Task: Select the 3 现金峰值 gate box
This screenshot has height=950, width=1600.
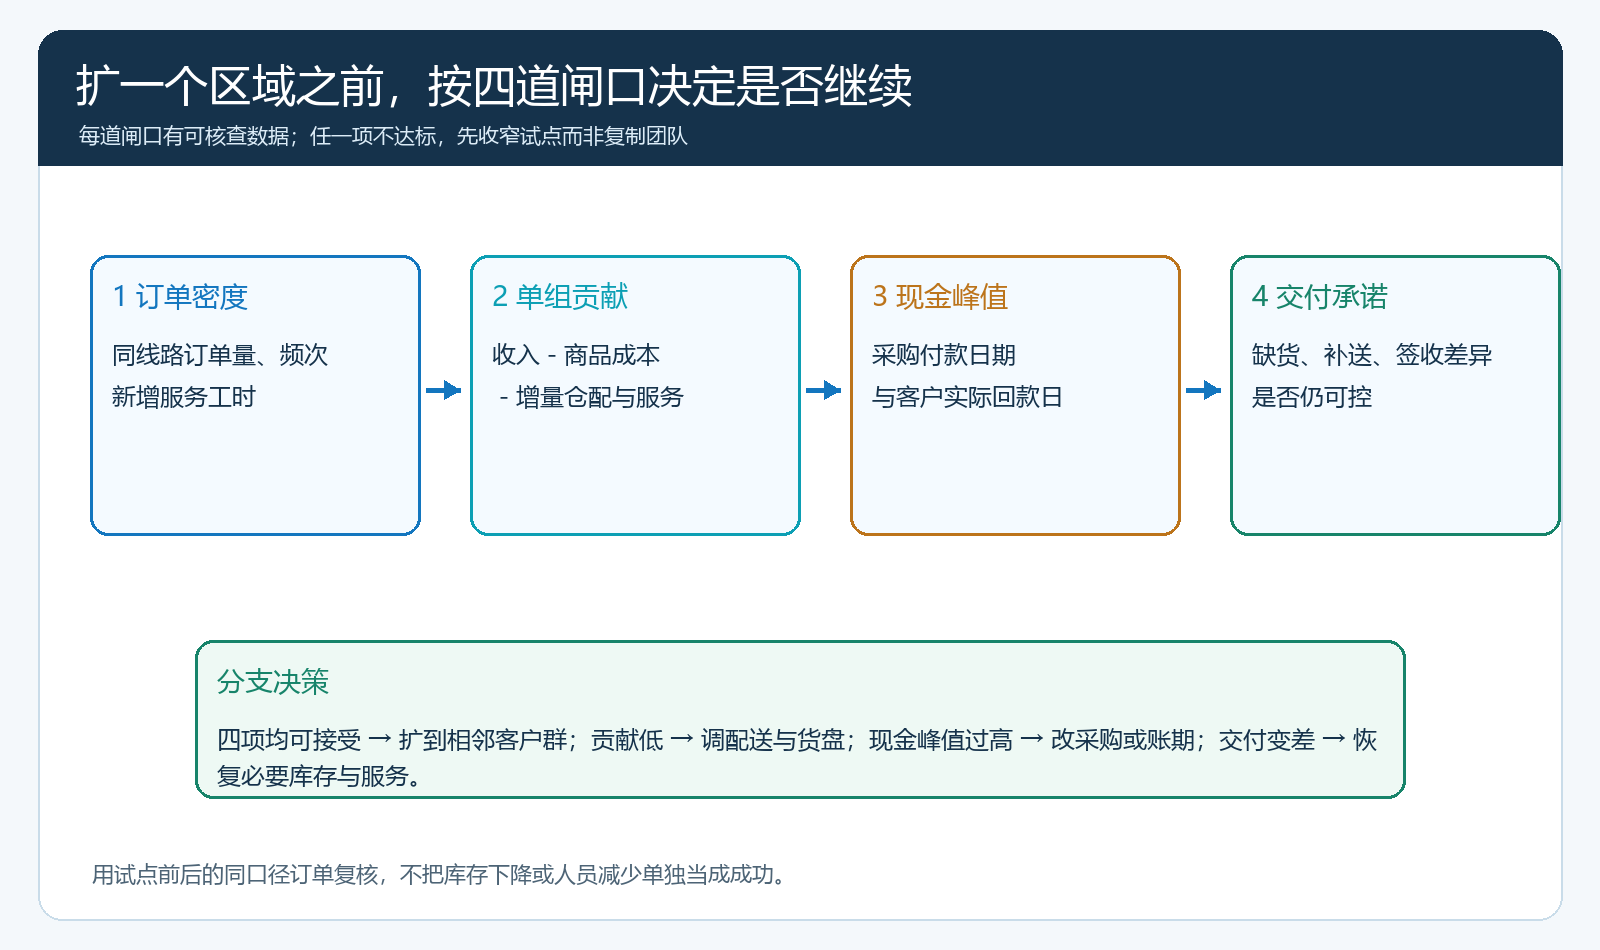Action: 1015,395
